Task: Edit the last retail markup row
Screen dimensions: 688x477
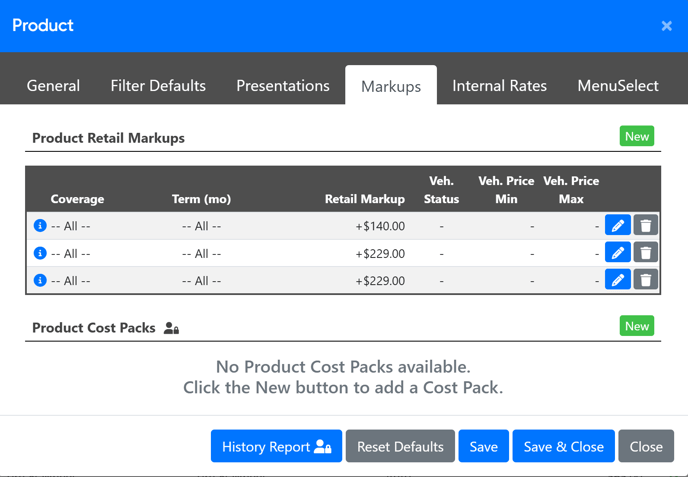Action: coord(618,280)
